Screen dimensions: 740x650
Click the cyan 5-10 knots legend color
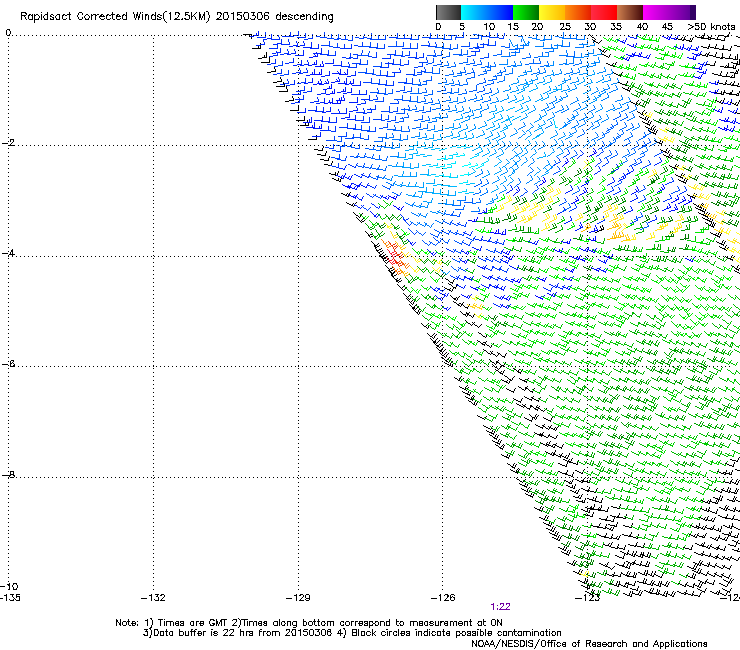tap(474, 12)
